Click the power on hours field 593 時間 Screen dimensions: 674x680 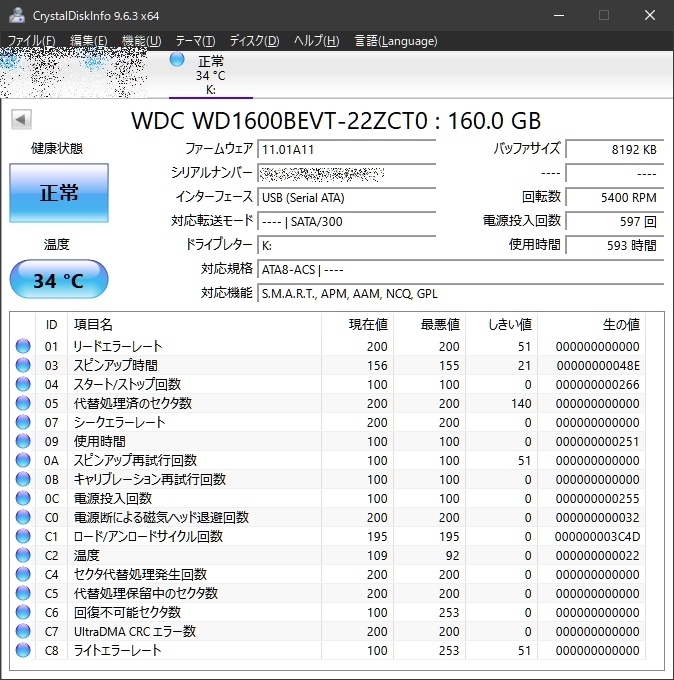point(615,245)
